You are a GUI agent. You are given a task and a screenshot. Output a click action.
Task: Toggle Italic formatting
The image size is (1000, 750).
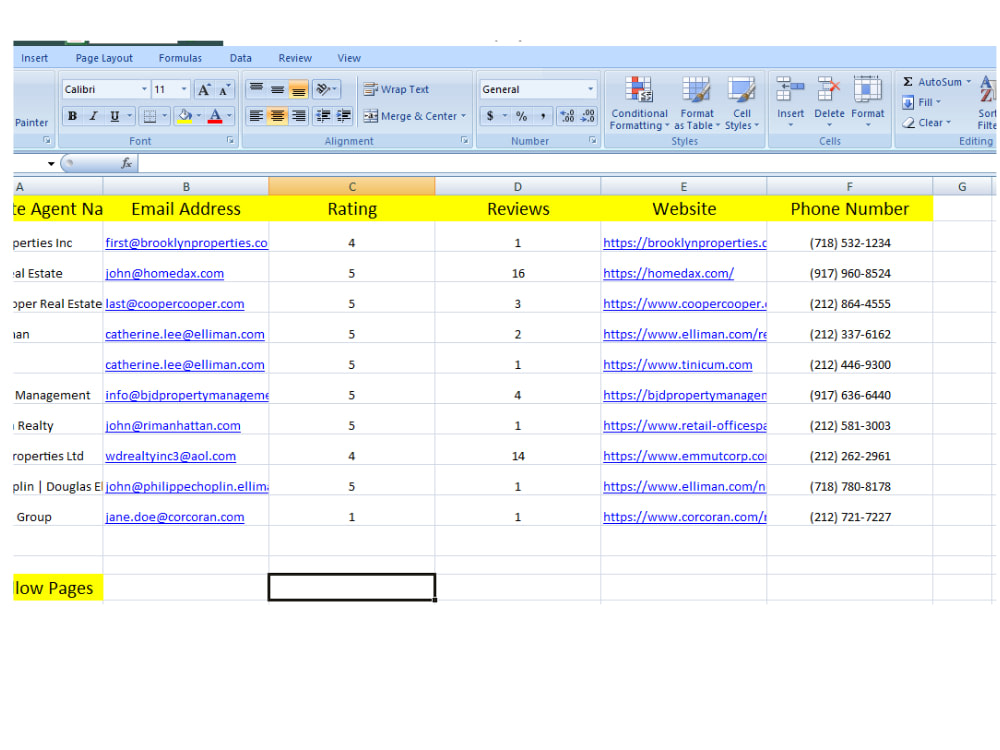[93, 116]
